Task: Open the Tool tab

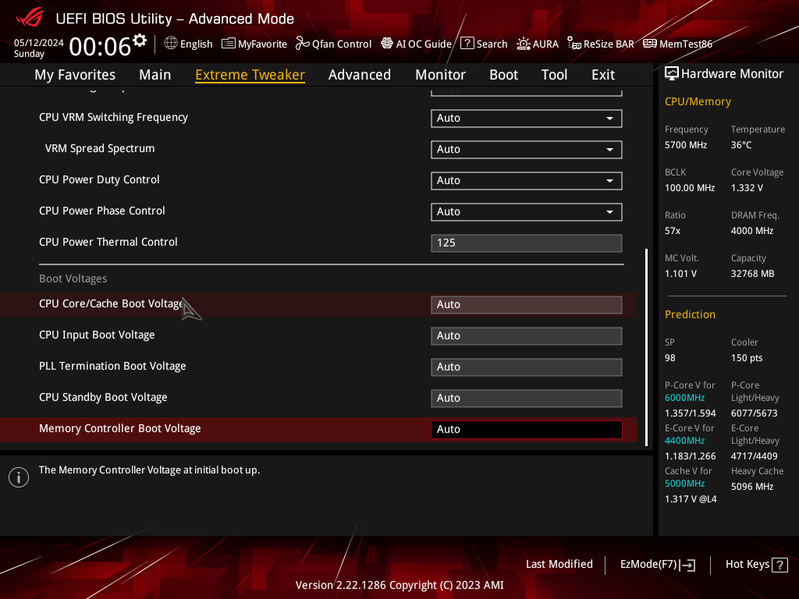Action: [554, 75]
